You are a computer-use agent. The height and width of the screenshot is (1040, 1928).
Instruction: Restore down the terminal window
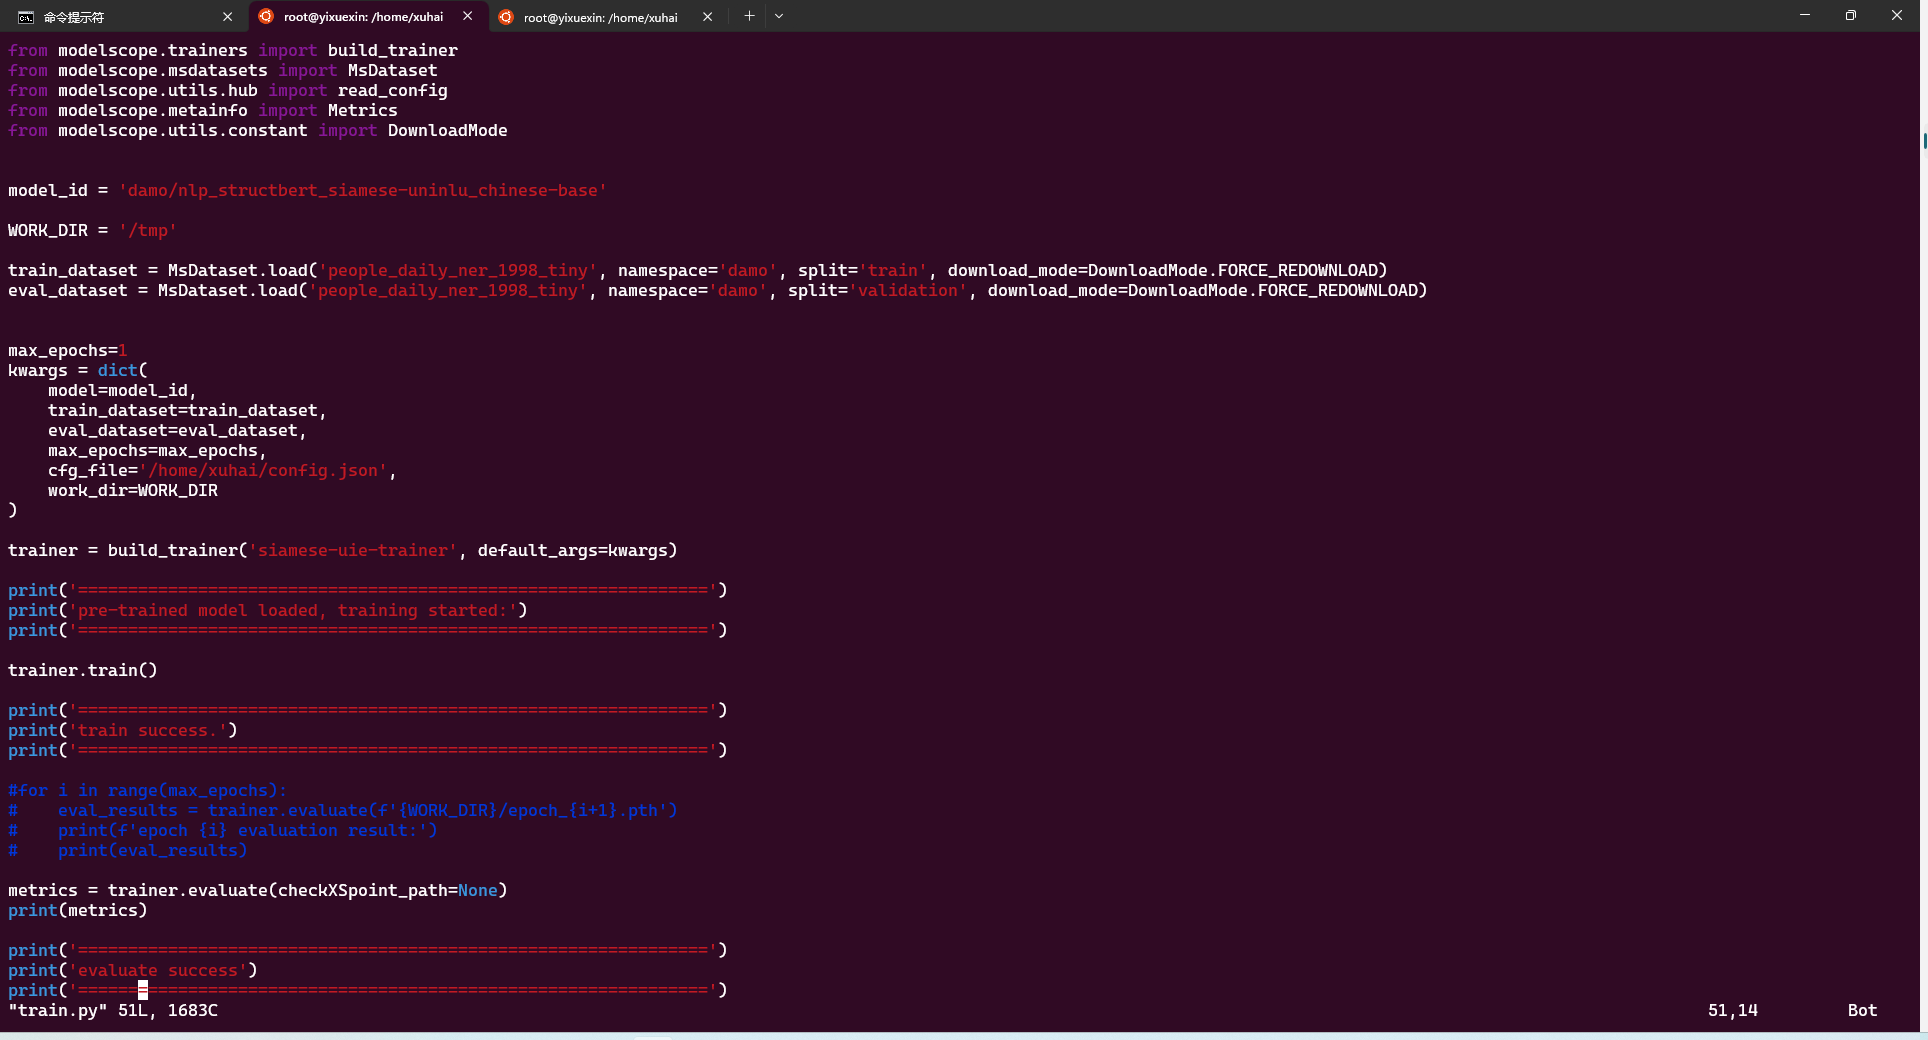pyautogui.click(x=1851, y=16)
